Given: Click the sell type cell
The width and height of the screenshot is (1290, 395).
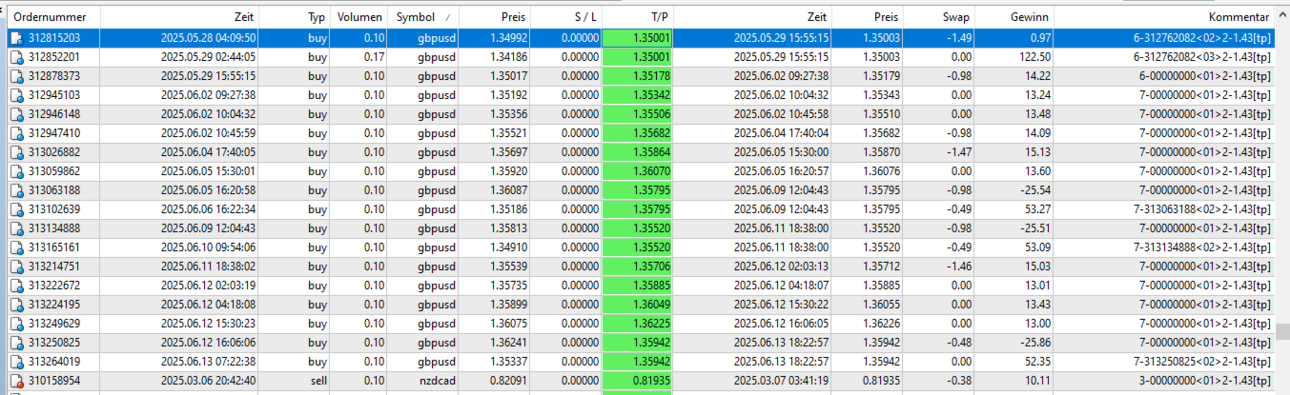Looking at the screenshot, I should (318, 380).
